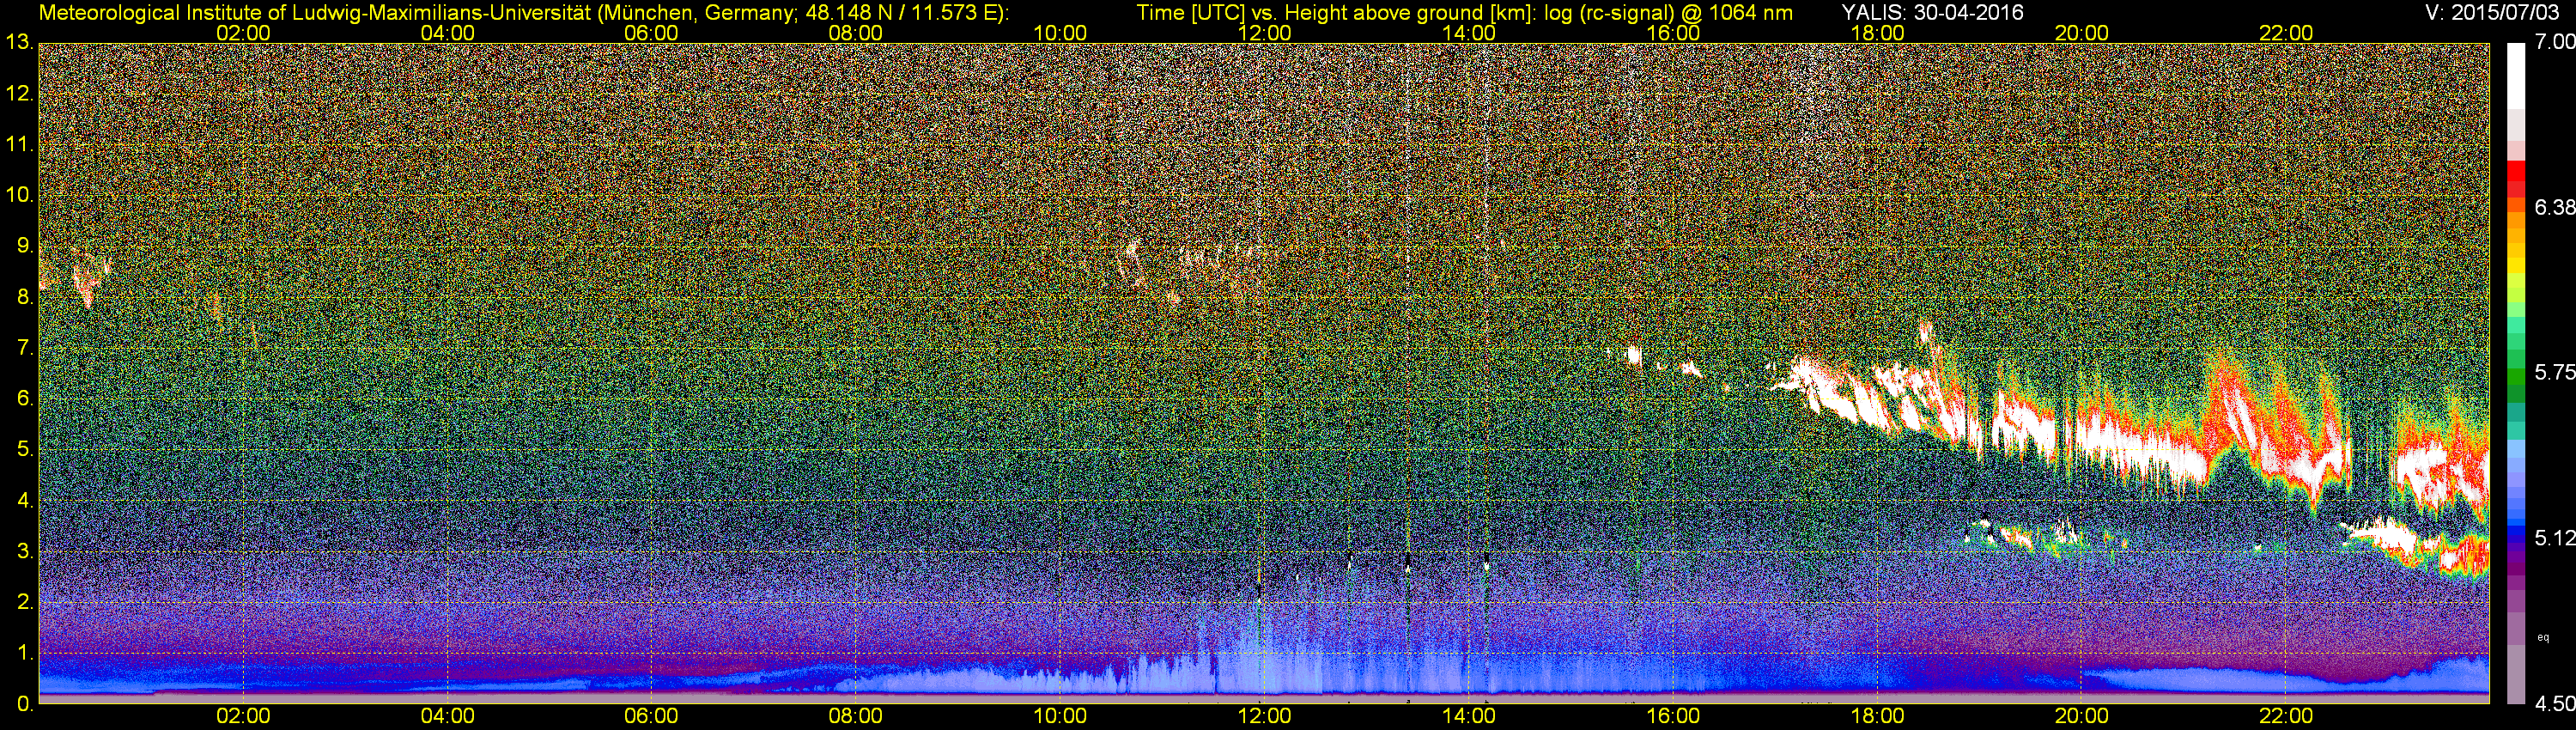Select the 9 km height axis label
Screen dimensions: 2576x730
click(x=25, y=245)
